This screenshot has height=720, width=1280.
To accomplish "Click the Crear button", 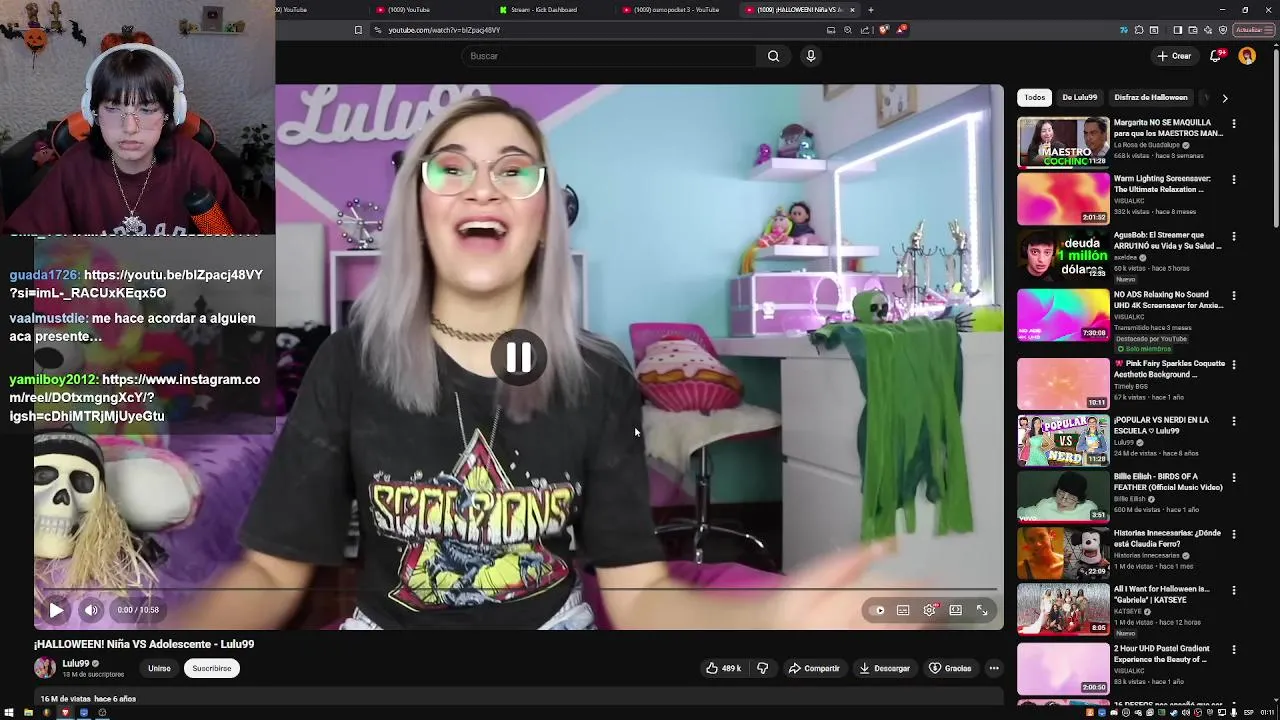I will pos(1173,56).
